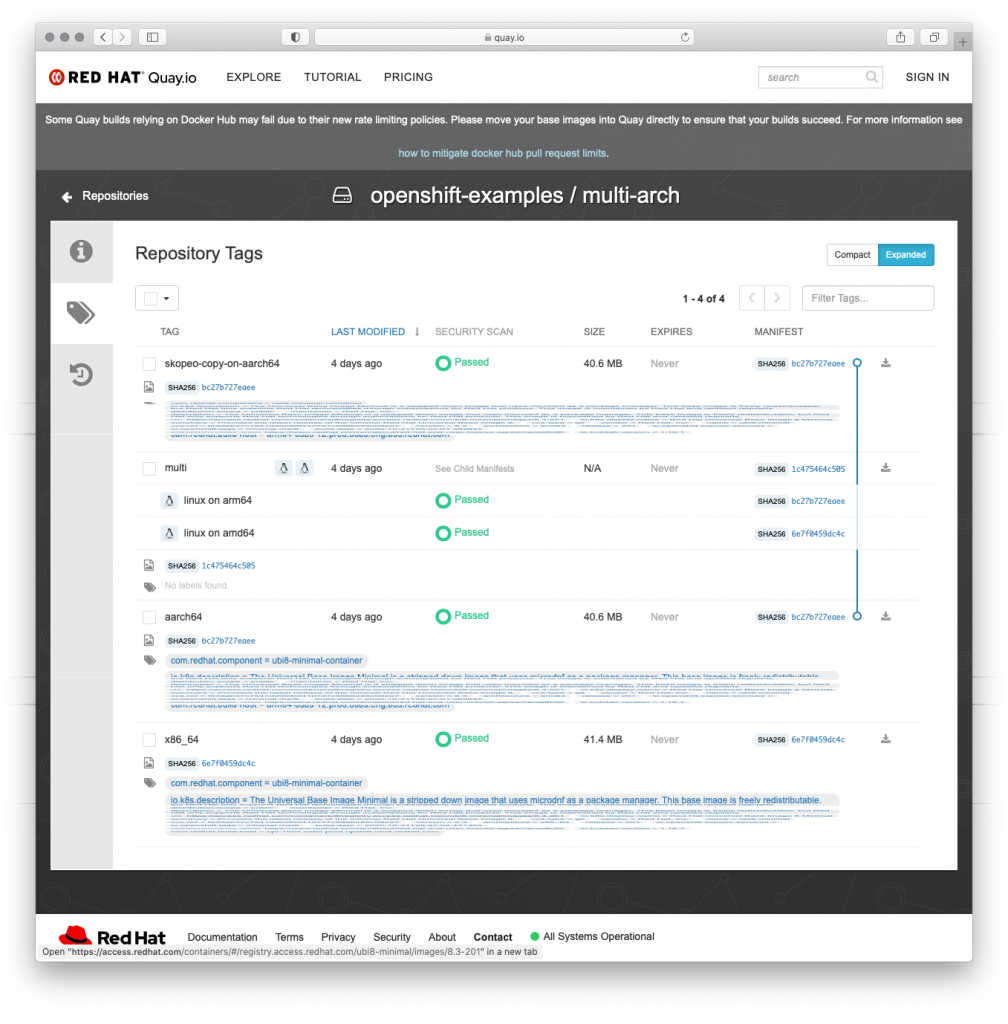
Task: Click the manifest icon beside SHA256 1c475464c505
Action: pos(149,566)
